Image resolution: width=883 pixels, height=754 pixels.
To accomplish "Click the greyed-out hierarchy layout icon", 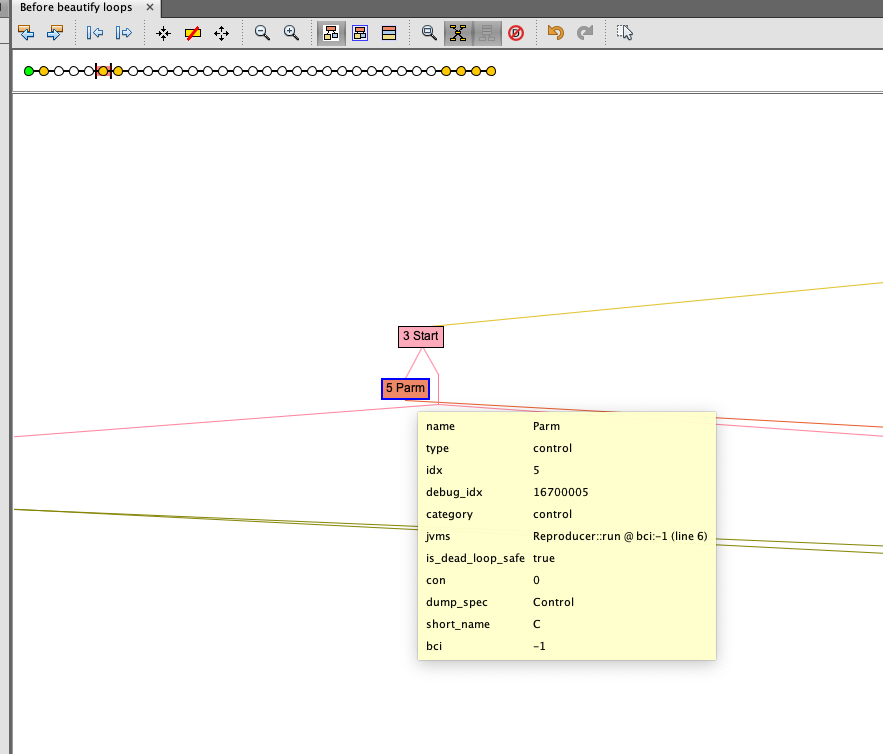I will [x=487, y=33].
